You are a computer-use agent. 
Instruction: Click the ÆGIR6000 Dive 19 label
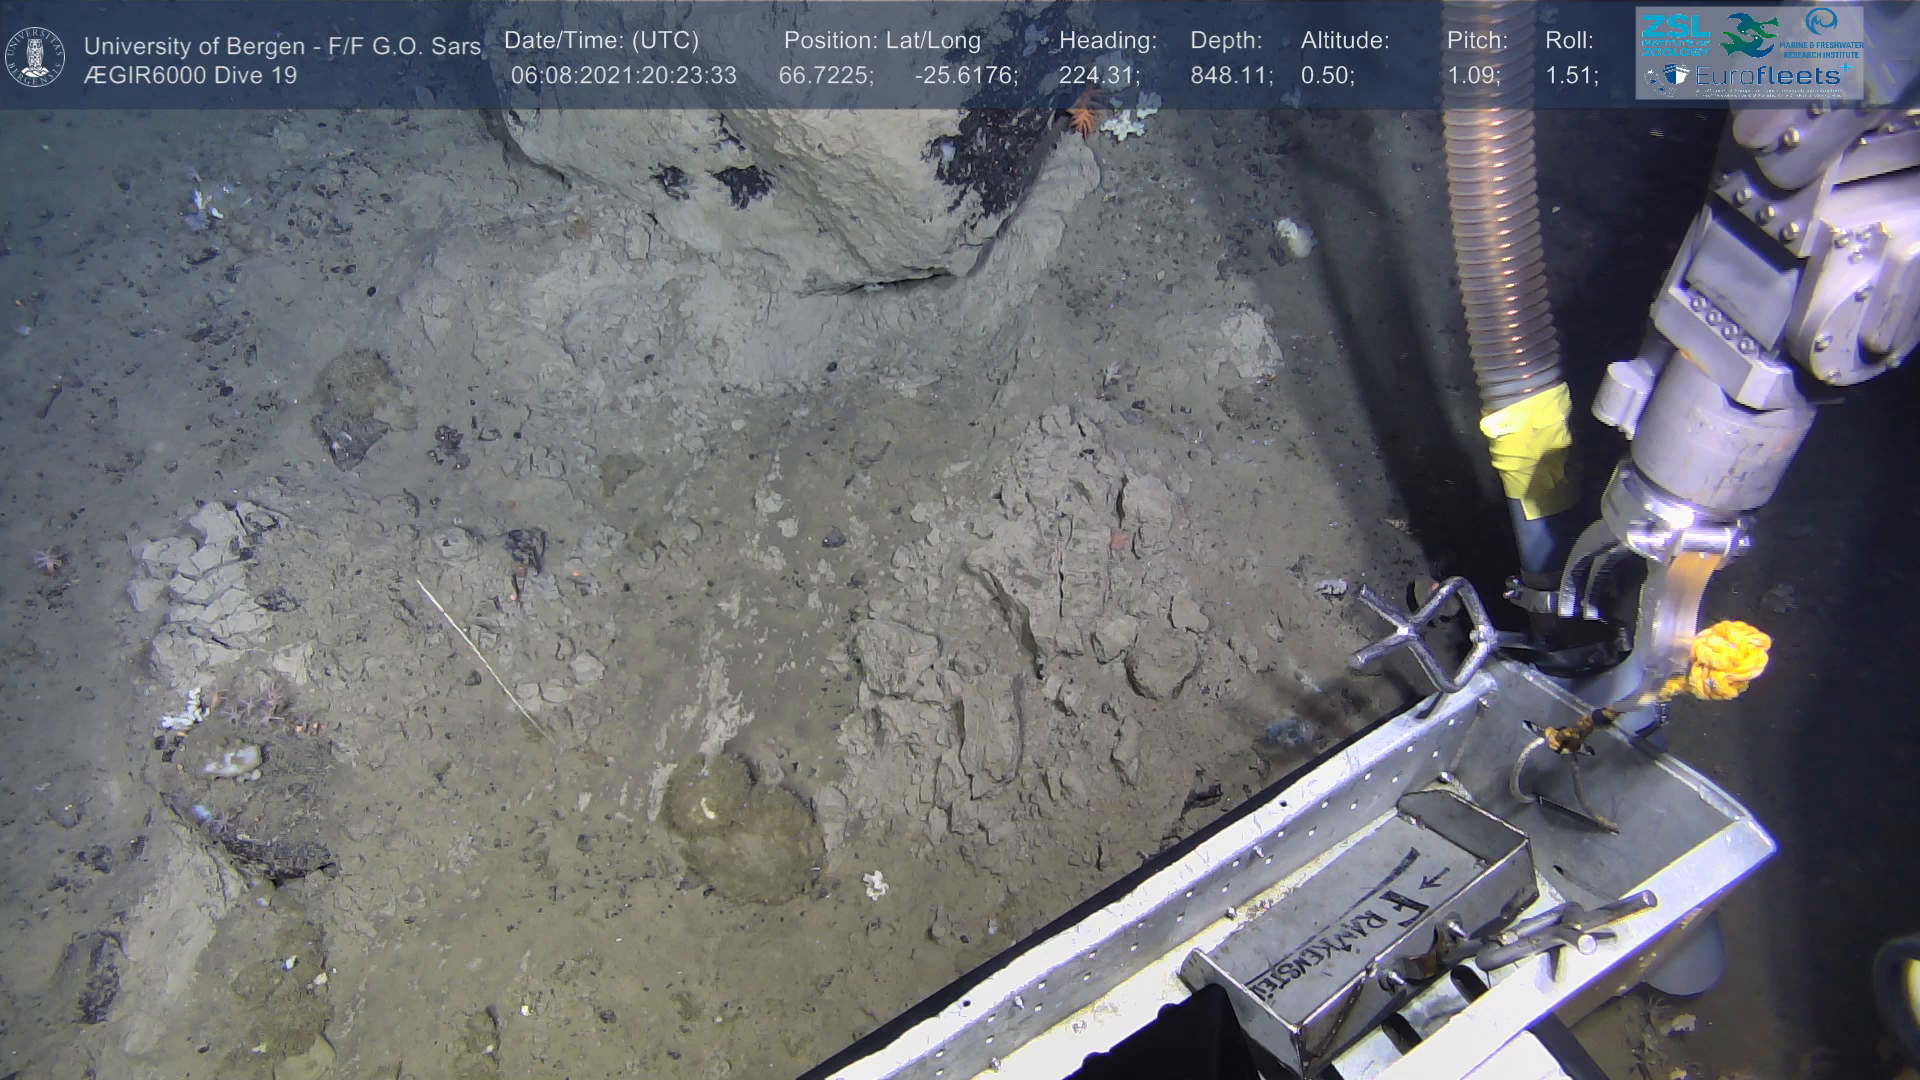[x=190, y=76]
